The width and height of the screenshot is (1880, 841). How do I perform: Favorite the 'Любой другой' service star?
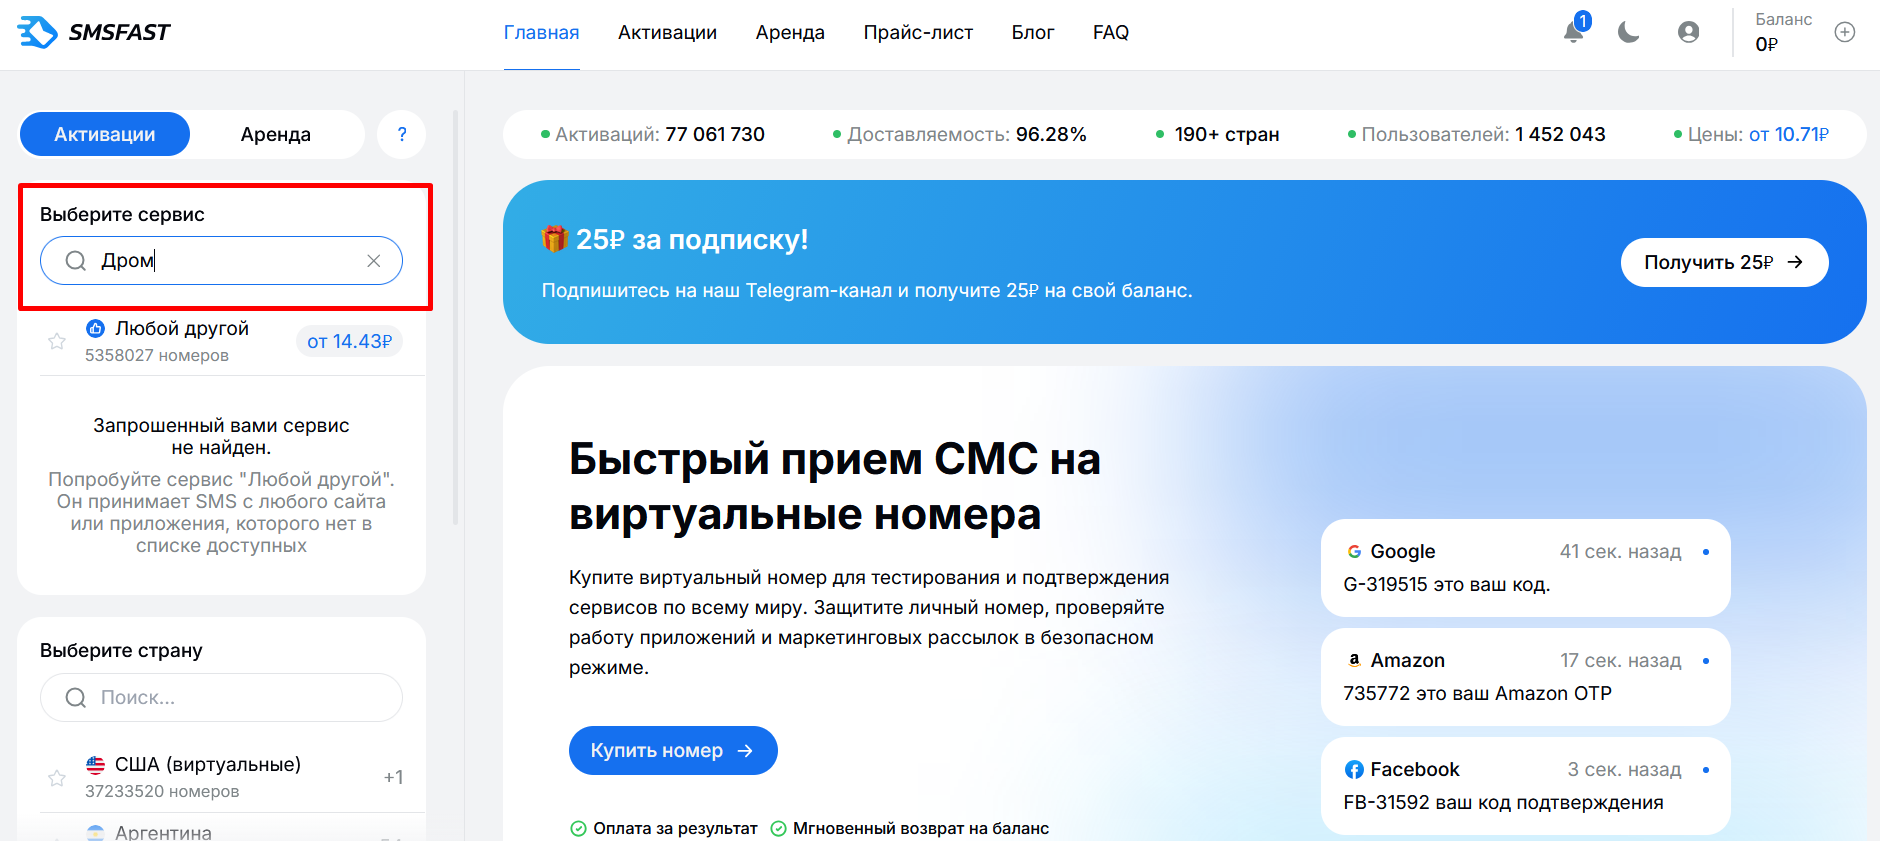coord(57,342)
